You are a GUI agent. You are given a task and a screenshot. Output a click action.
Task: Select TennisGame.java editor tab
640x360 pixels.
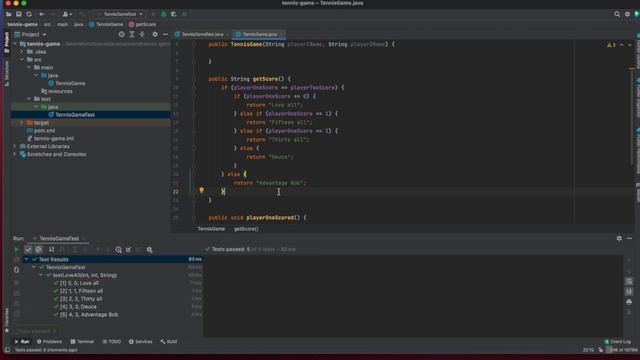point(259,34)
